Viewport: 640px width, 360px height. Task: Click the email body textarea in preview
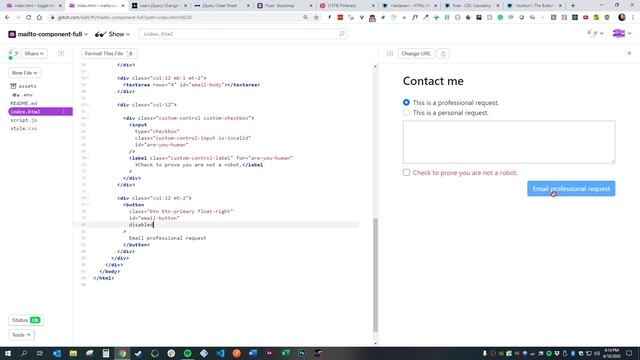pos(509,142)
